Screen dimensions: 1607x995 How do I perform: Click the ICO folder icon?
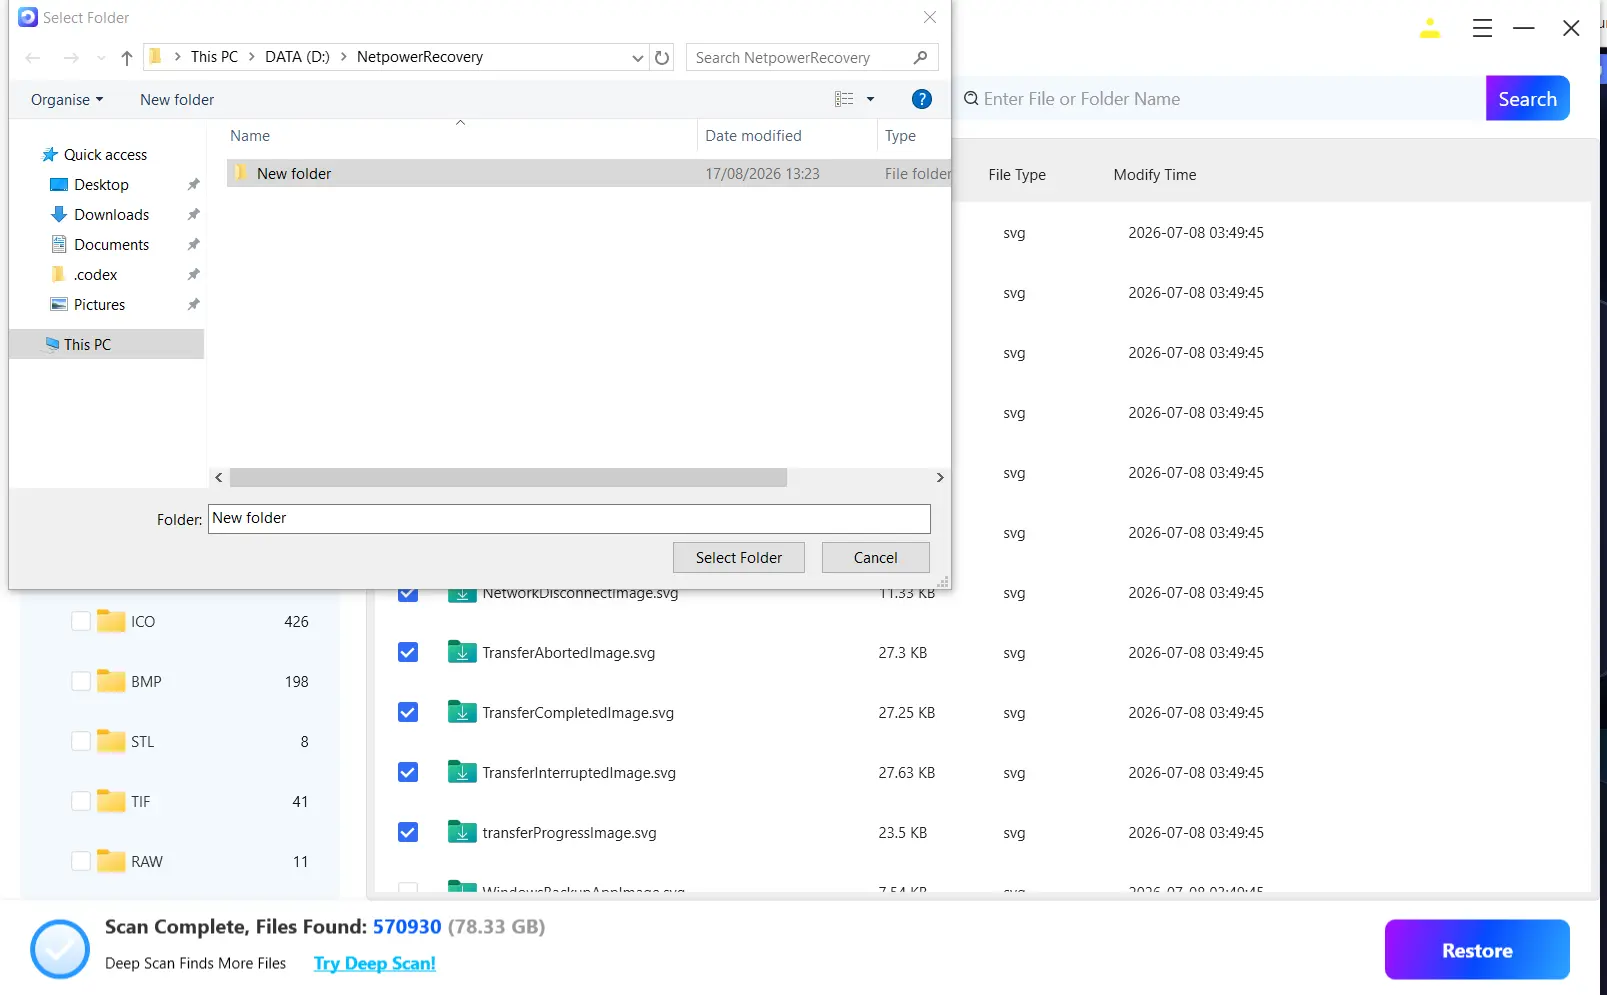111,621
